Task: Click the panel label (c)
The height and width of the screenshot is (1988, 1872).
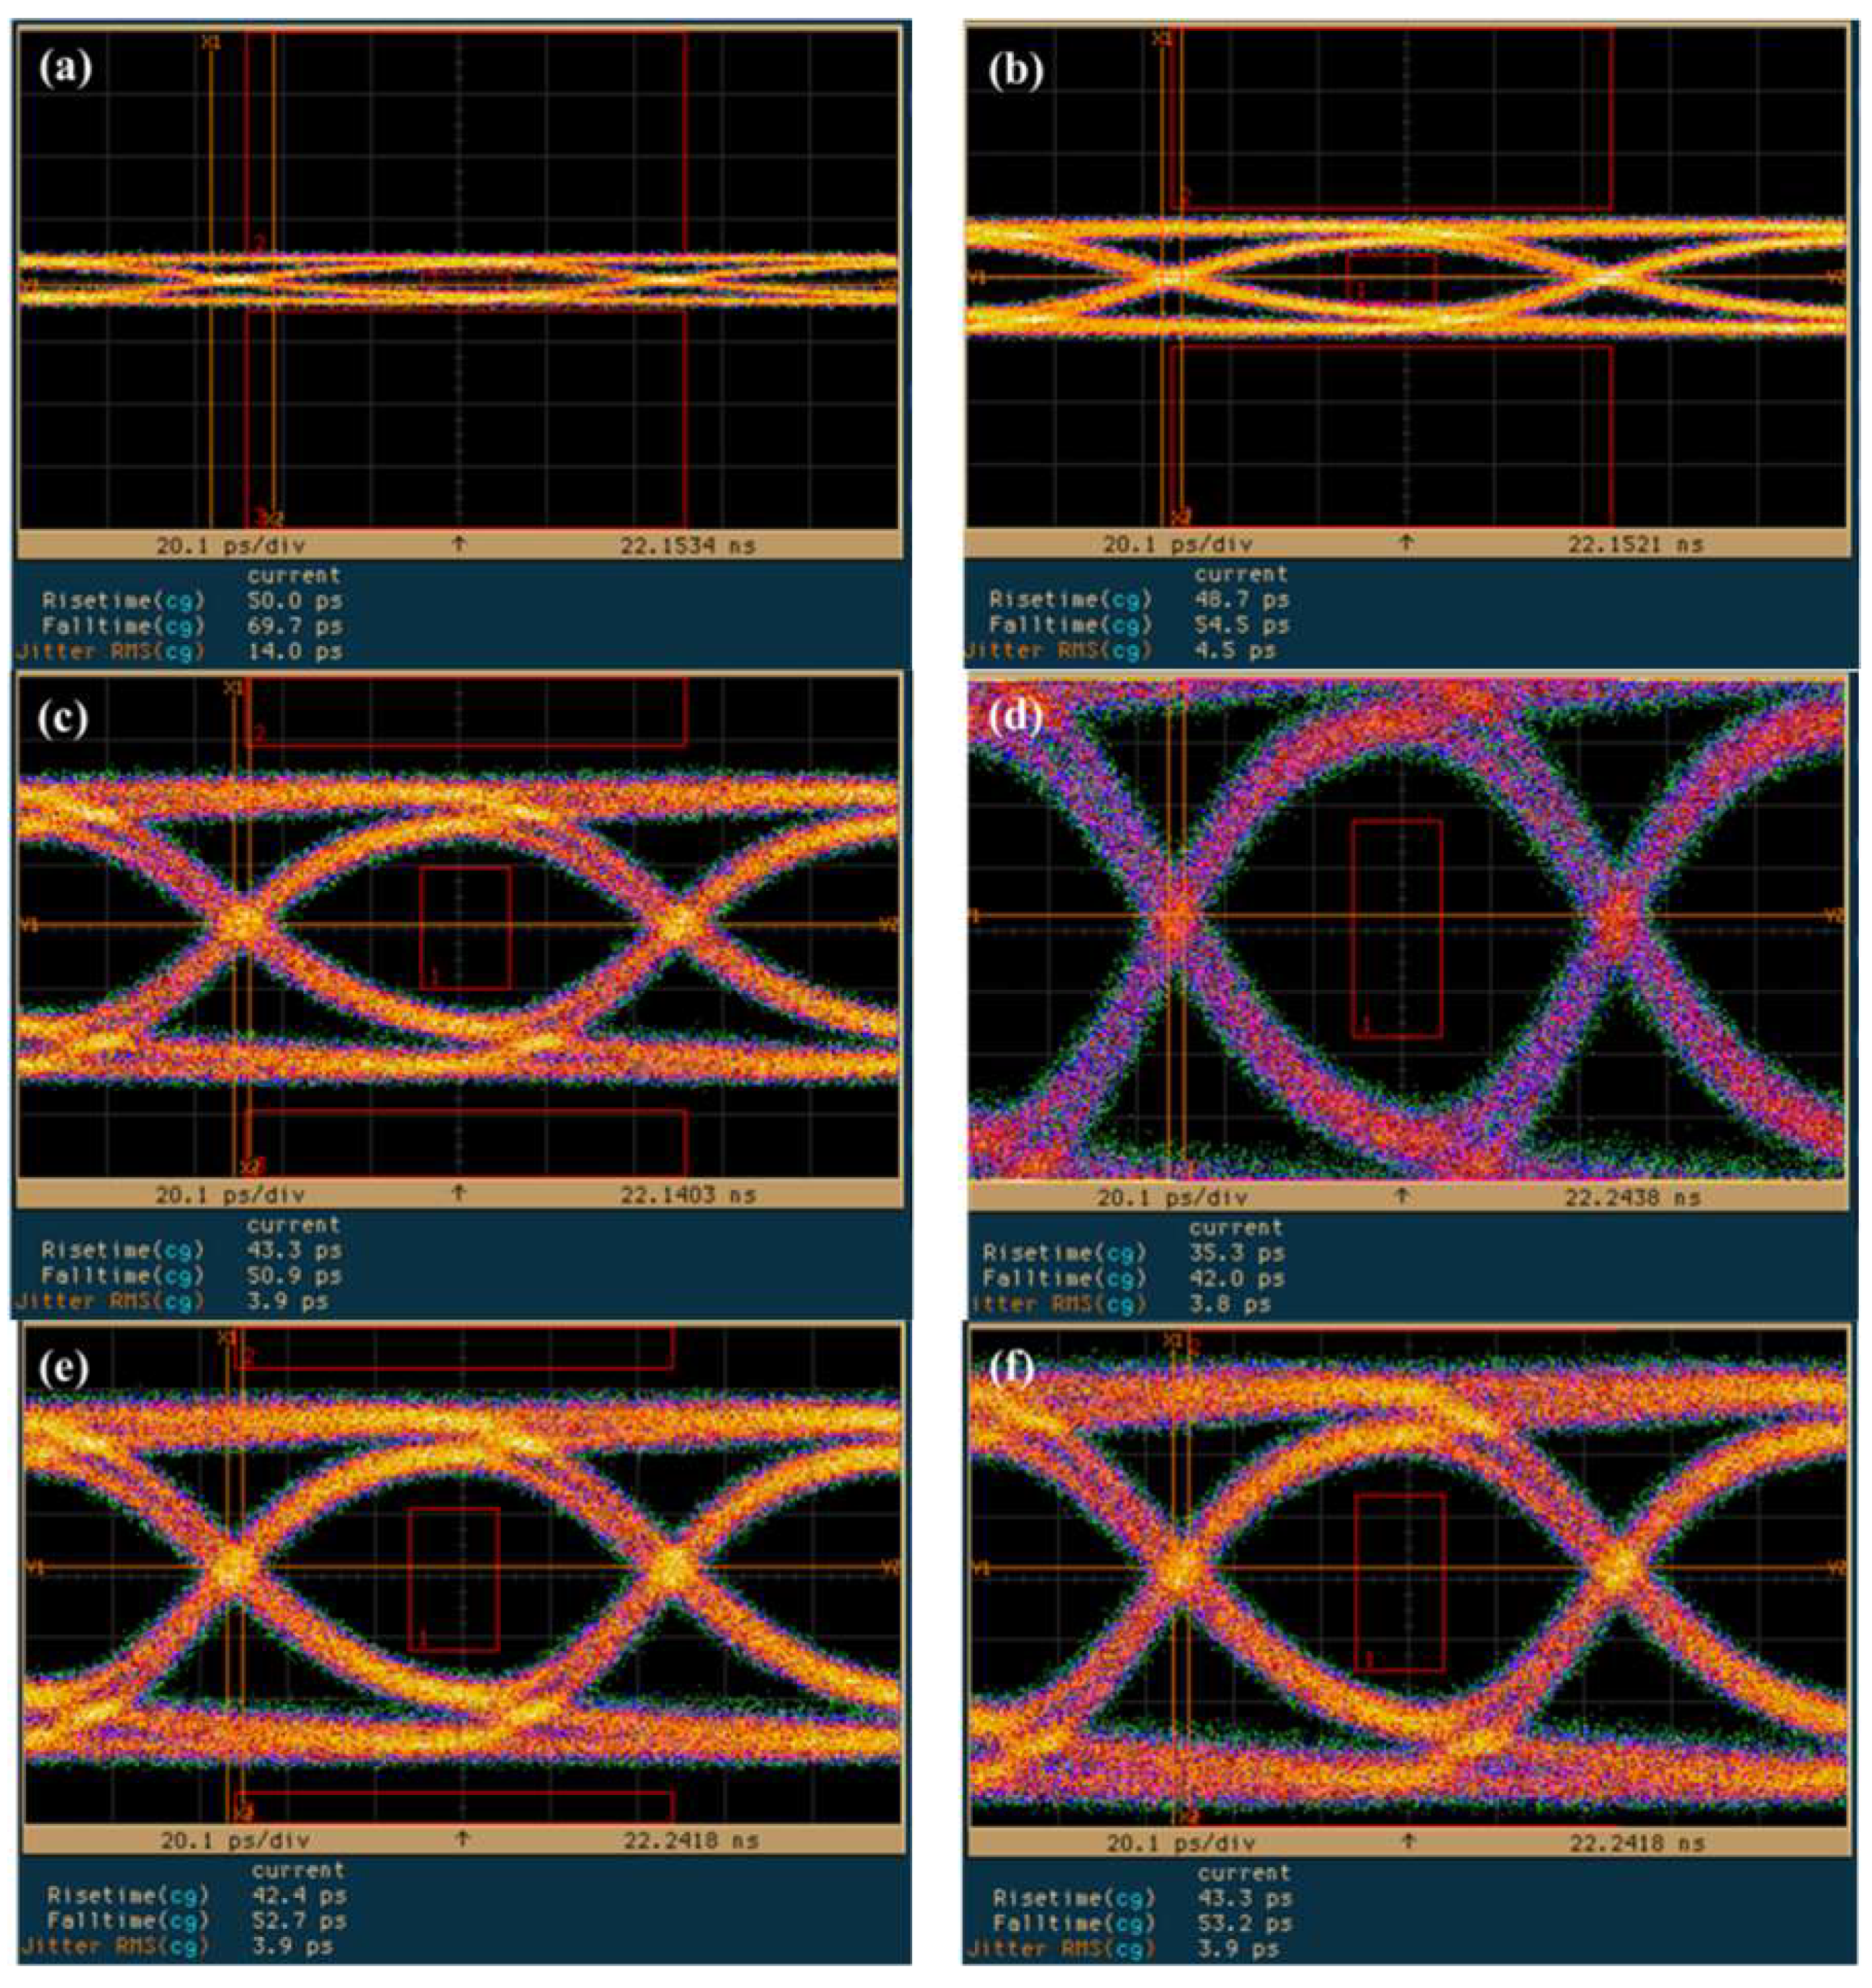Action: point(62,719)
